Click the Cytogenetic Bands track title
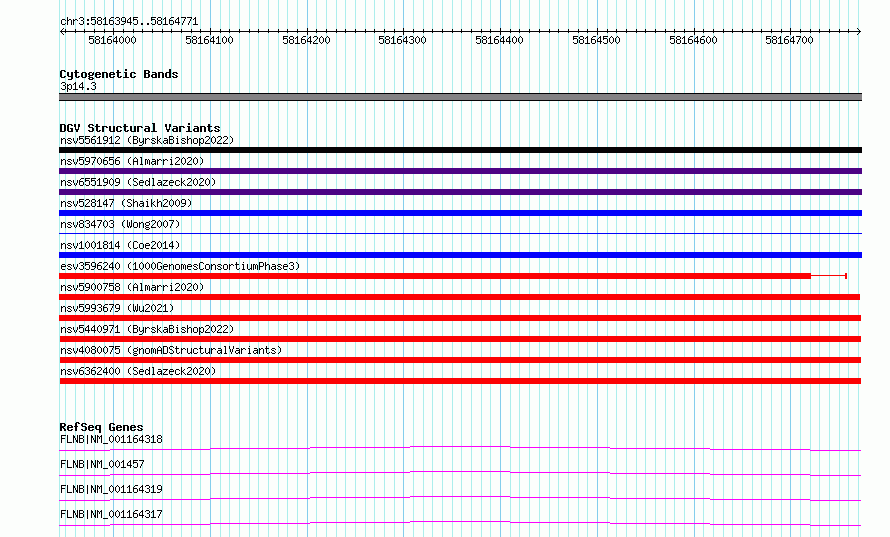The image size is (890, 537). 119,74
